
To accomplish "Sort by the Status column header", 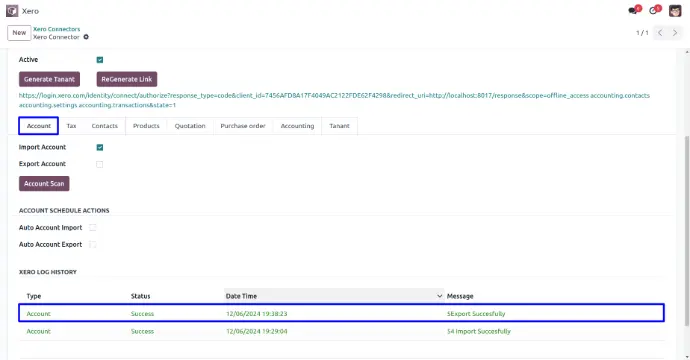I will pos(140,296).
